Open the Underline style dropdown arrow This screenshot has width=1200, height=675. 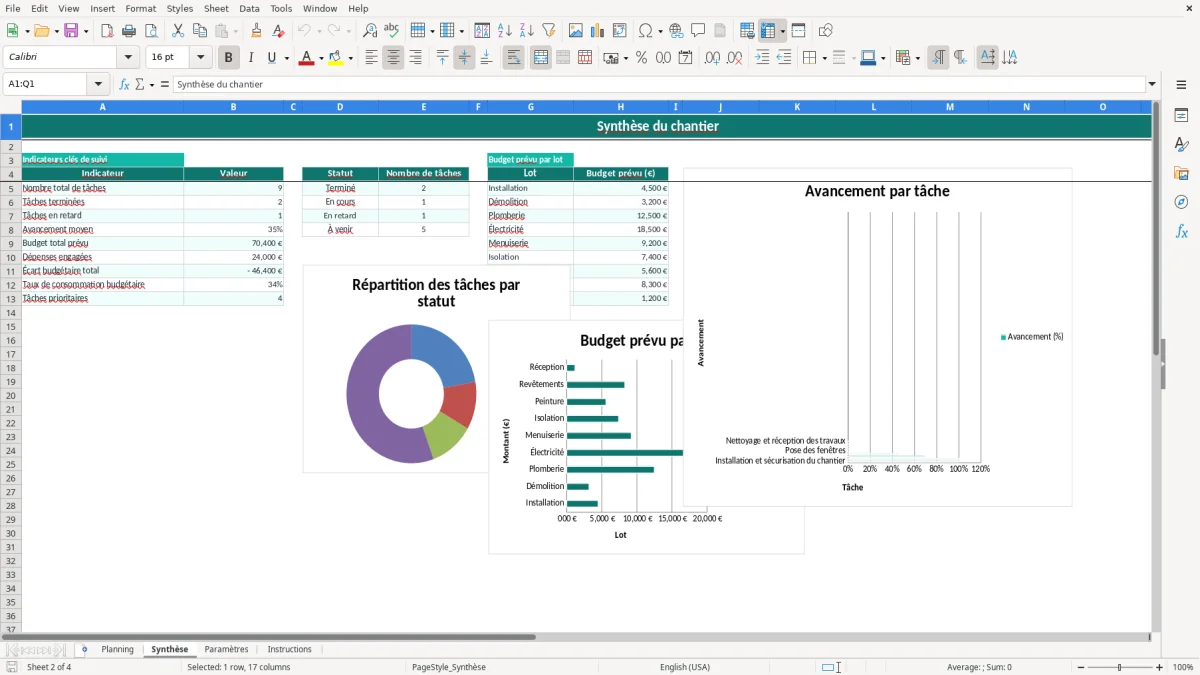click(x=286, y=58)
